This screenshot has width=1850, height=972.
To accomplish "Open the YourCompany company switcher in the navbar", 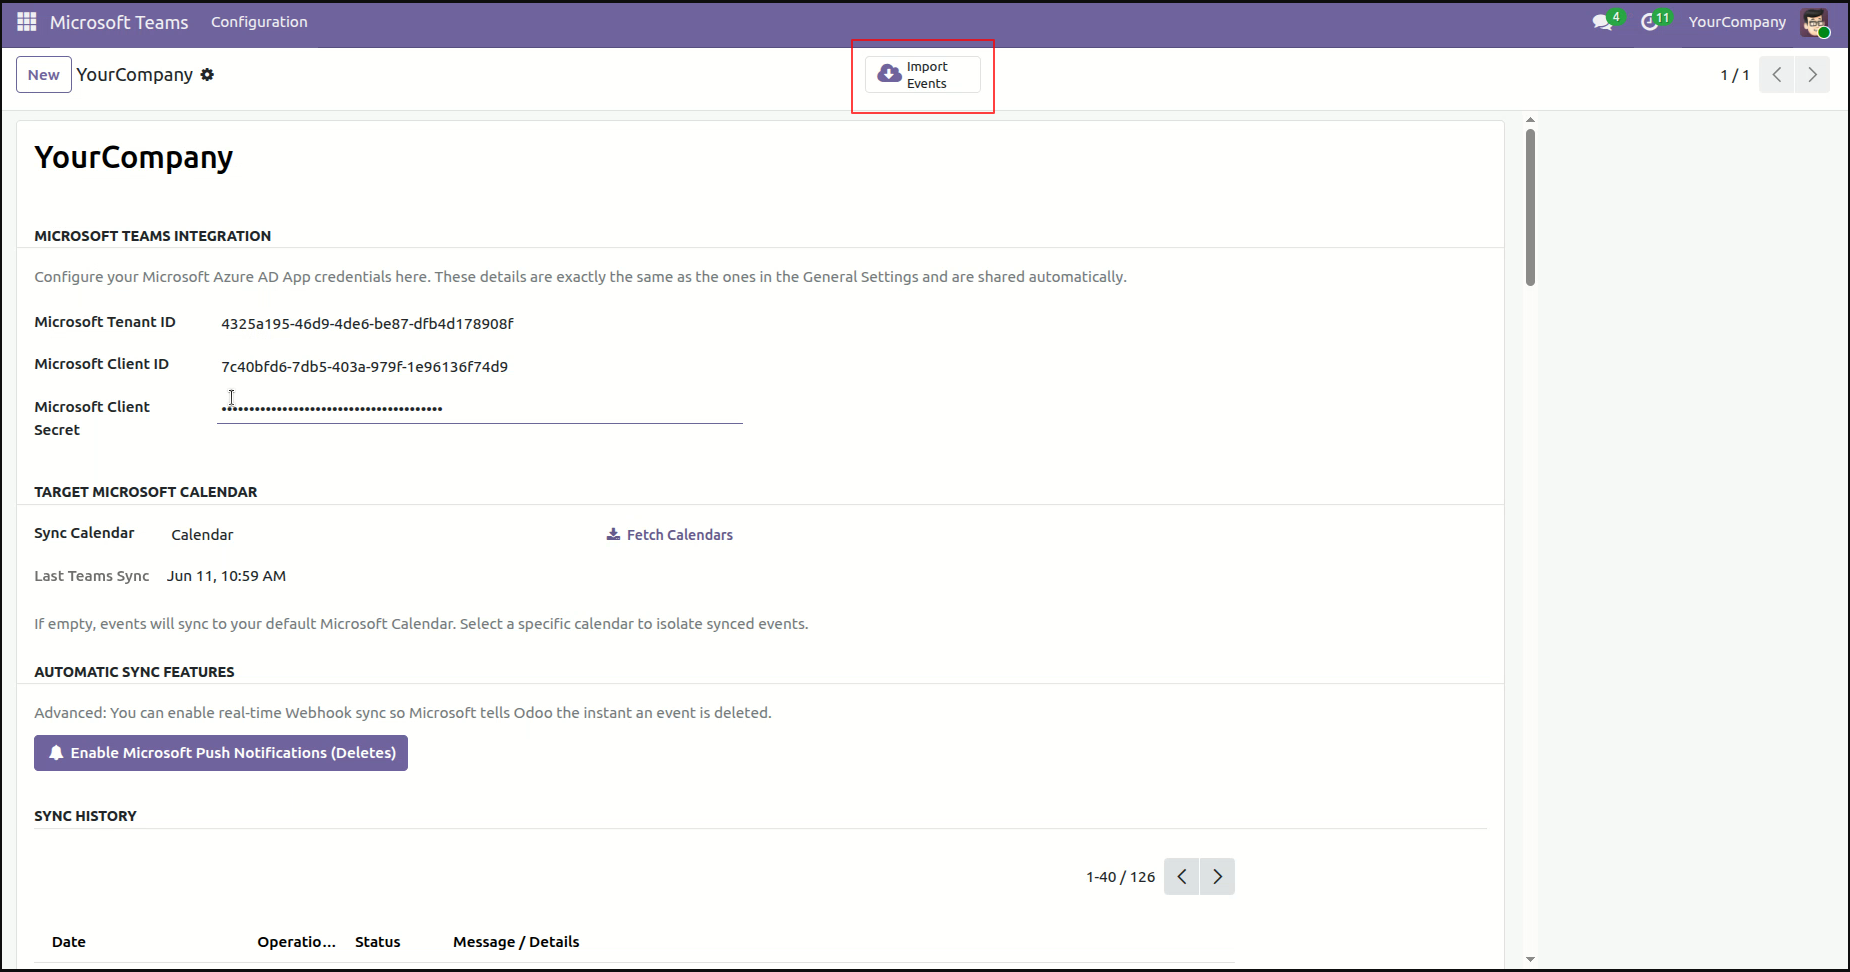I will (1737, 22).
